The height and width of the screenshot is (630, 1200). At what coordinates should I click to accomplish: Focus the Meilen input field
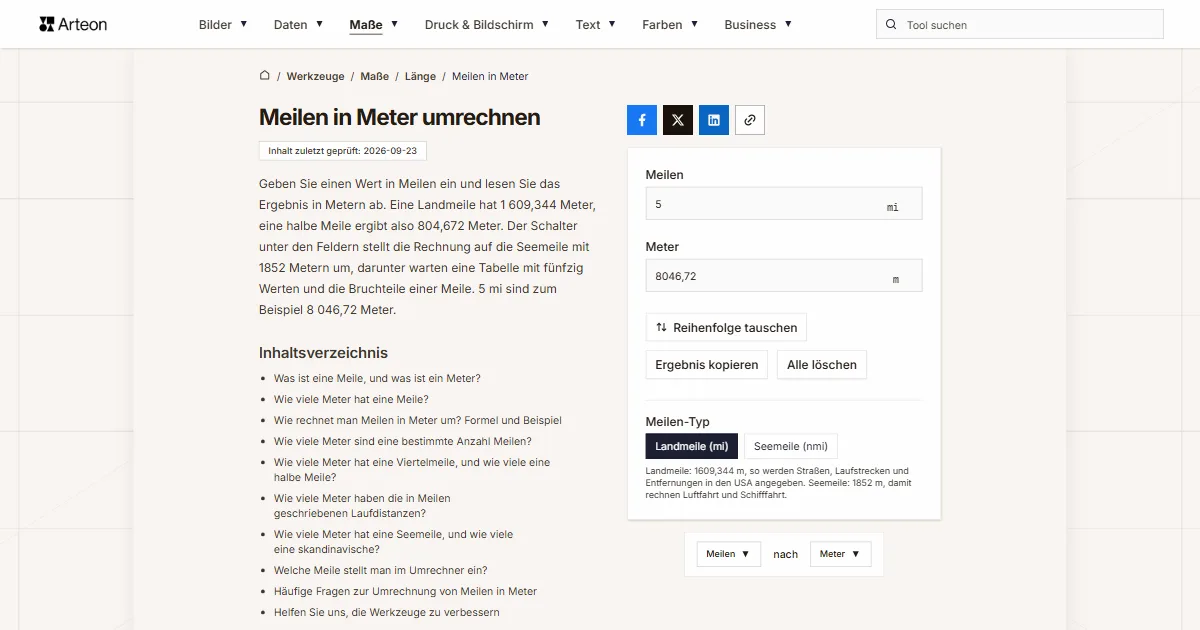click(x=784, y=204)
